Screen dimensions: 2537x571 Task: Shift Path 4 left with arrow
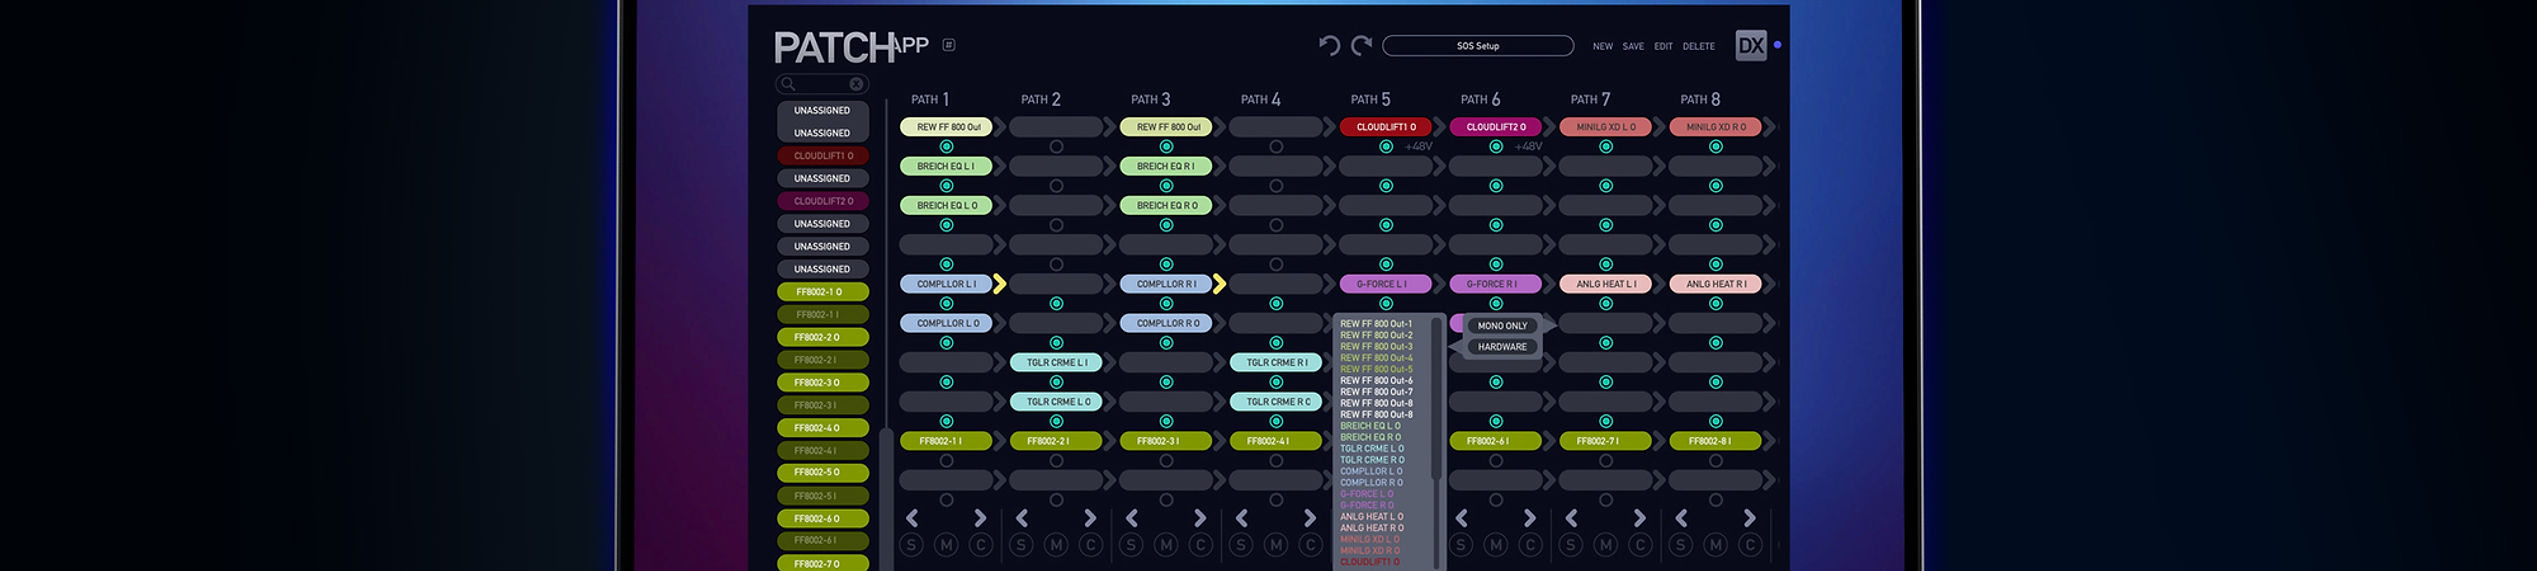(x=1242, y=518)
